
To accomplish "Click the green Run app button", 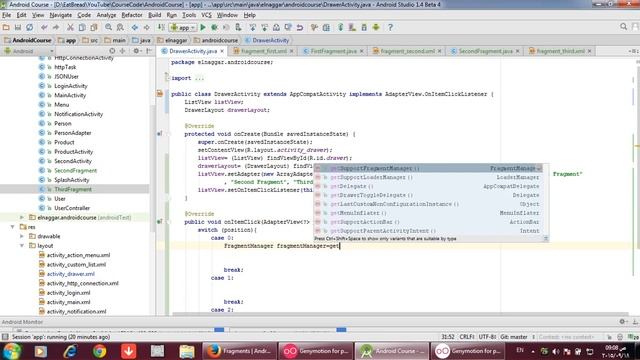I will click(203, 27).
